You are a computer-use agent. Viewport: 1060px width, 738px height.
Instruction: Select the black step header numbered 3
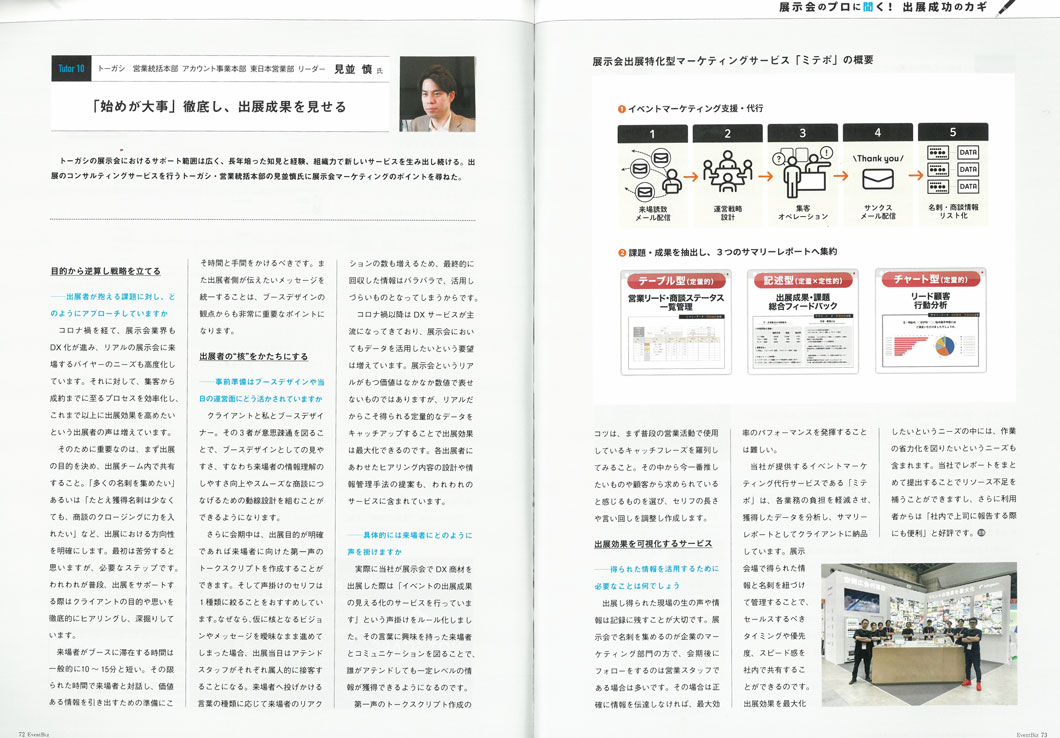pos(802,132)
